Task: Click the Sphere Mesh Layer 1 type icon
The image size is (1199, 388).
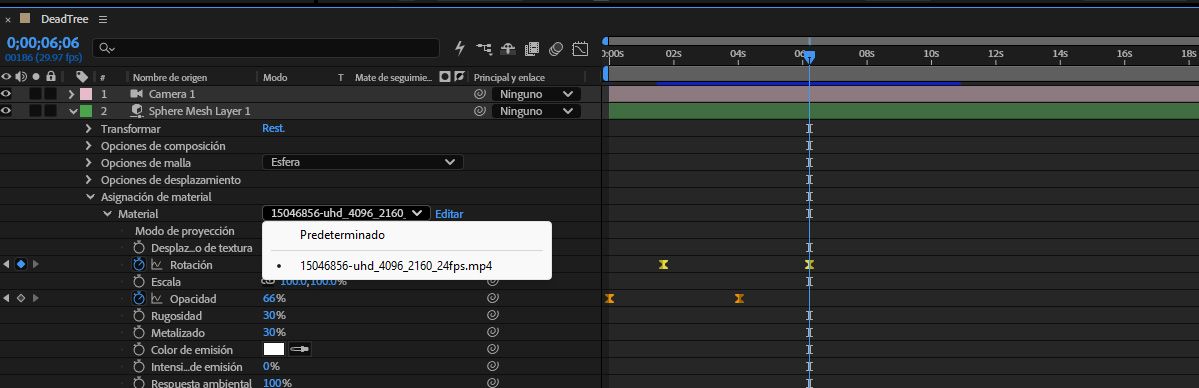Action: coord(137,111)
